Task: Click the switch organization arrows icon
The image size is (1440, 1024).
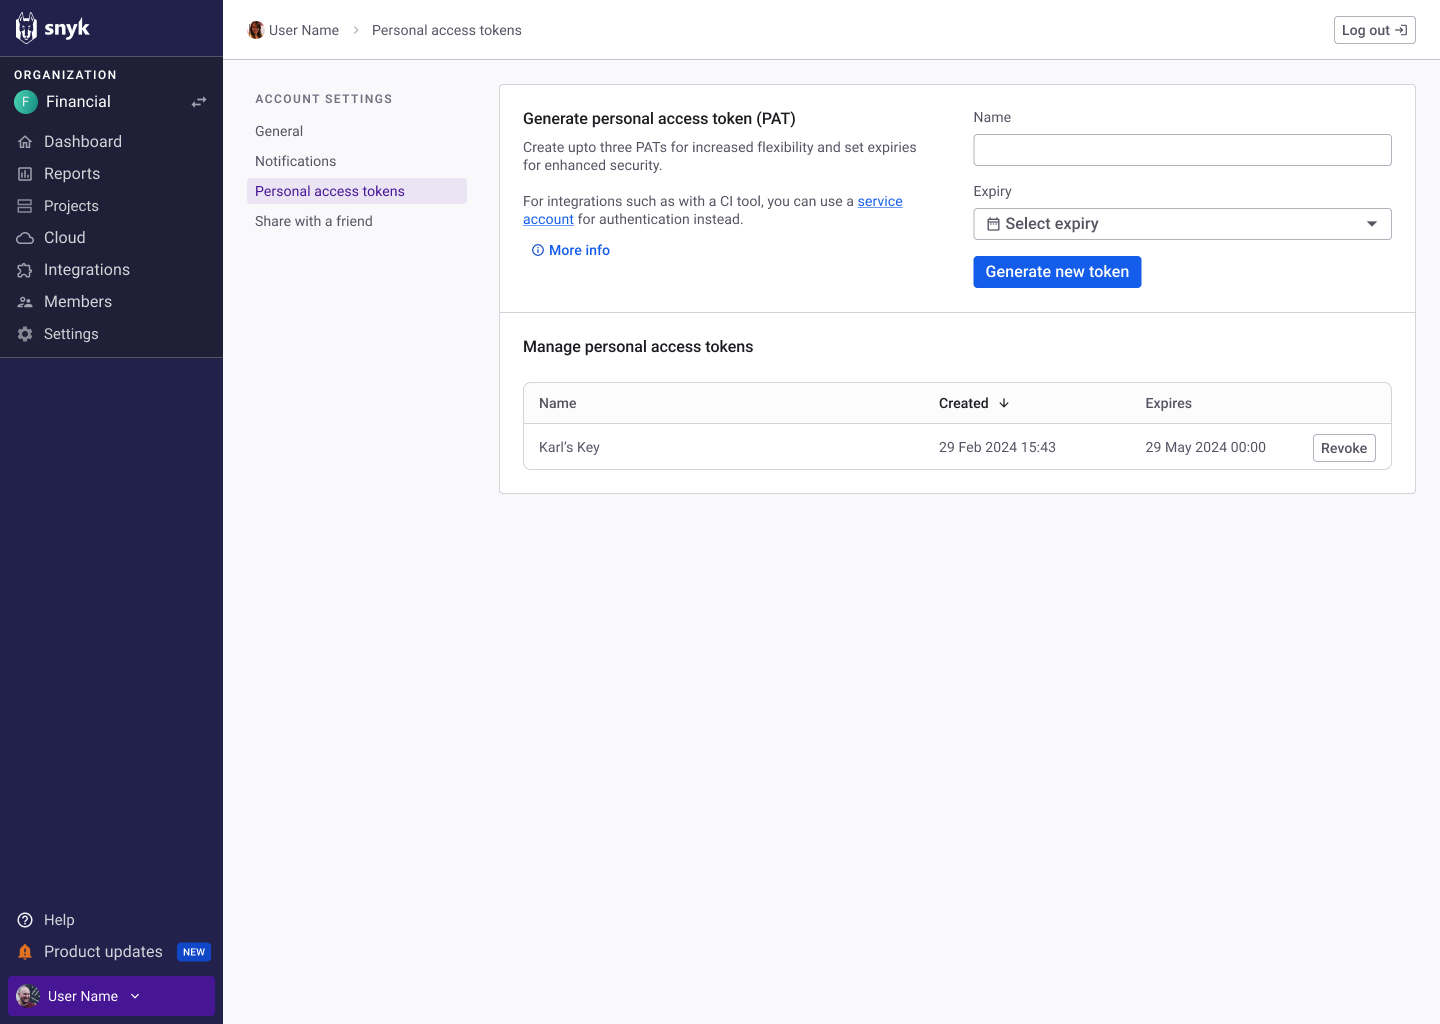Action: [199, 102]
